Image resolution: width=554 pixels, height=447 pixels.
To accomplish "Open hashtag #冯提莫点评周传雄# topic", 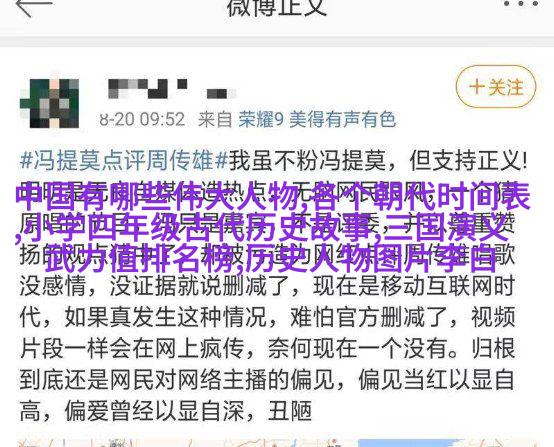I will (124, 160).
